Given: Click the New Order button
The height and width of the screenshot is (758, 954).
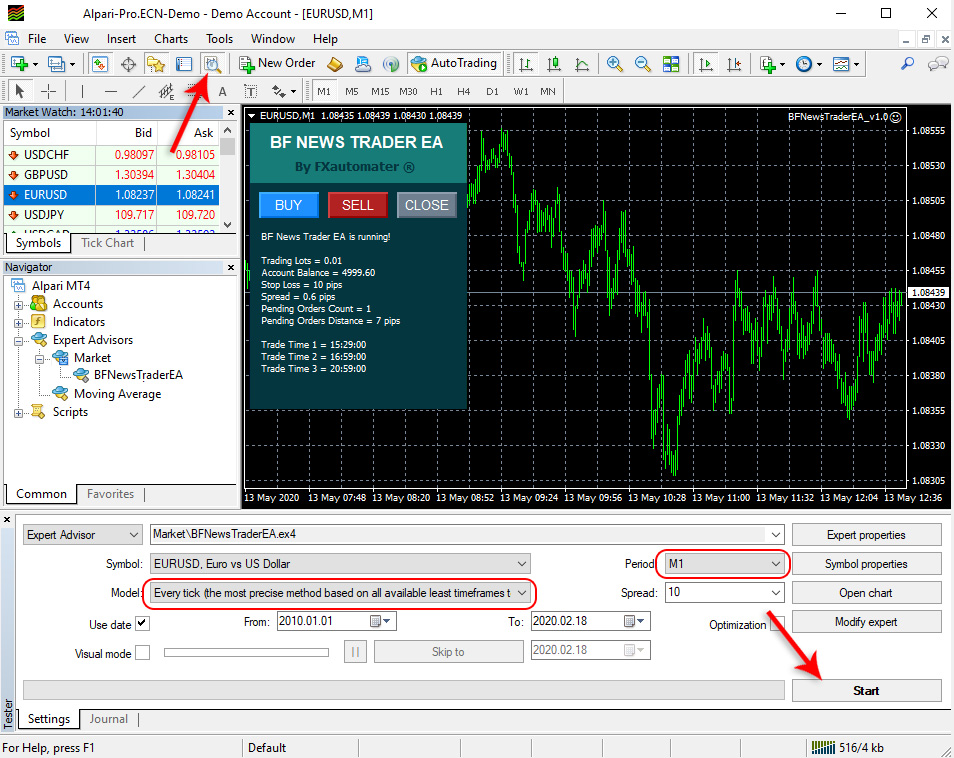Looking at the screenshot, I should click(x=277, y=63).
